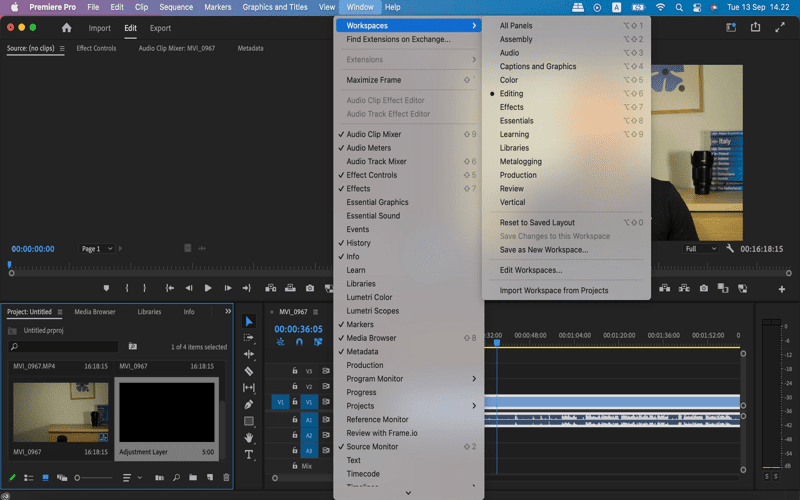Expand Program Monitor submenu
Image resolution: width=800 pixels, height=500 pixels.
408,379
